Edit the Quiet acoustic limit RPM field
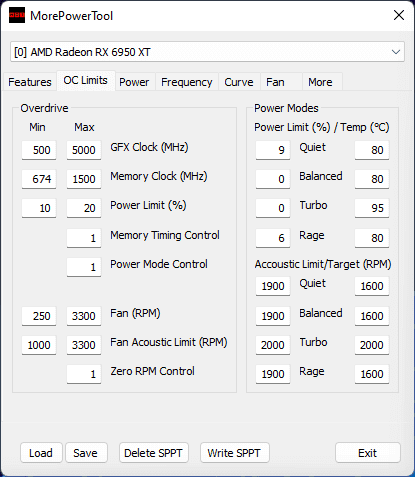 click(x=273, y=286)
